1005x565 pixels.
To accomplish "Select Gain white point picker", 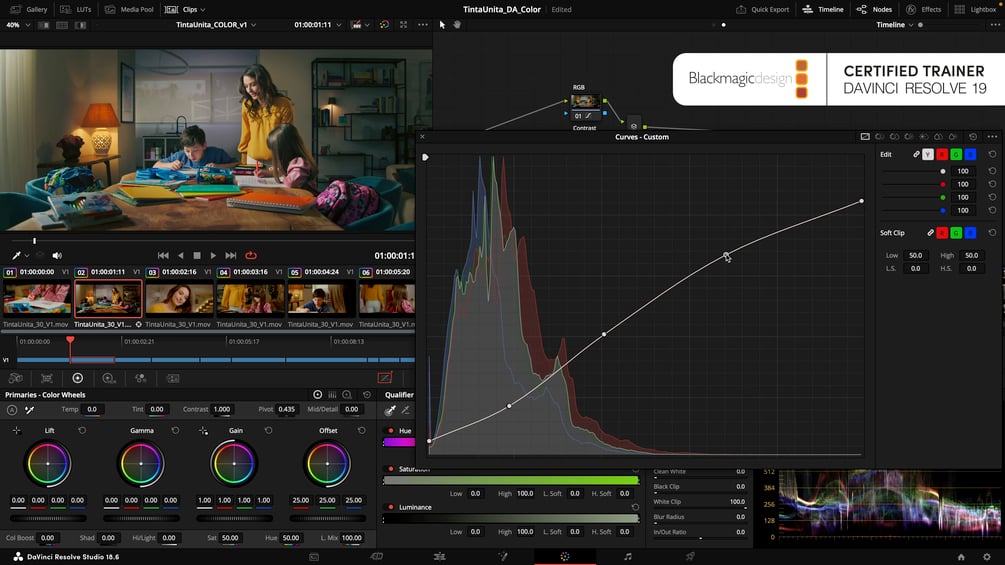I will [203, 430].
